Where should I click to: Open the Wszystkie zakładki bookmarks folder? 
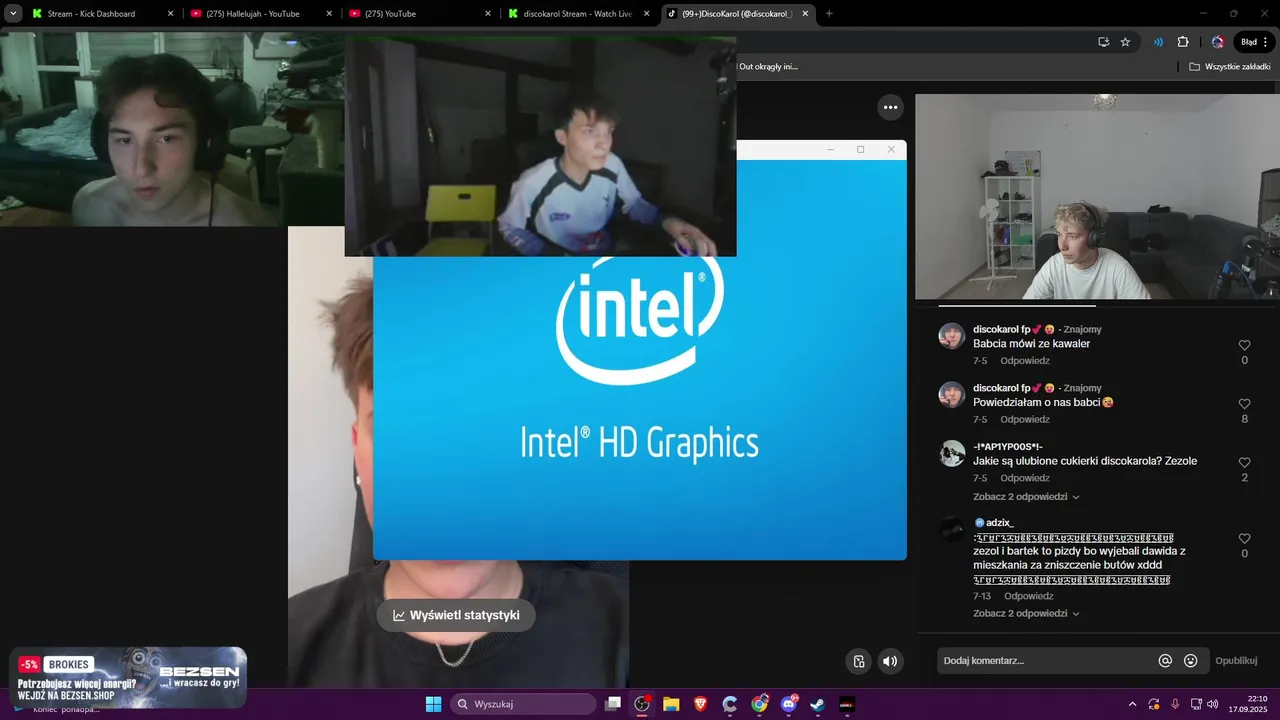[1230, 67]
